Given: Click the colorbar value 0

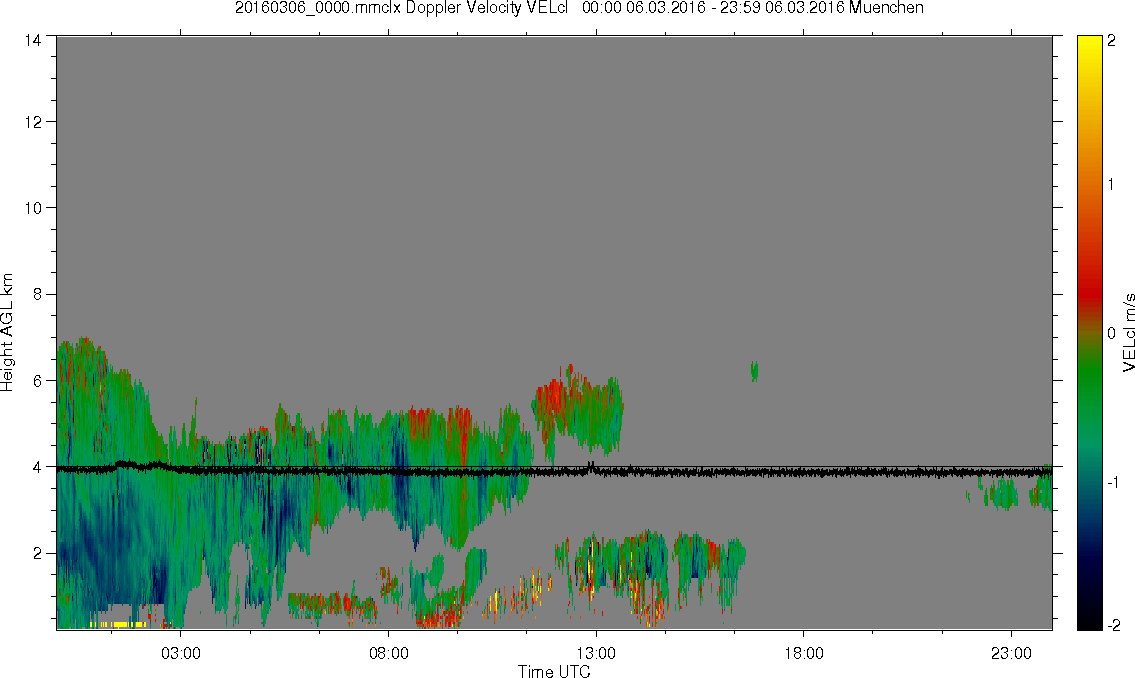Looking at the screenshot, I should click(x=1112, y=334).
